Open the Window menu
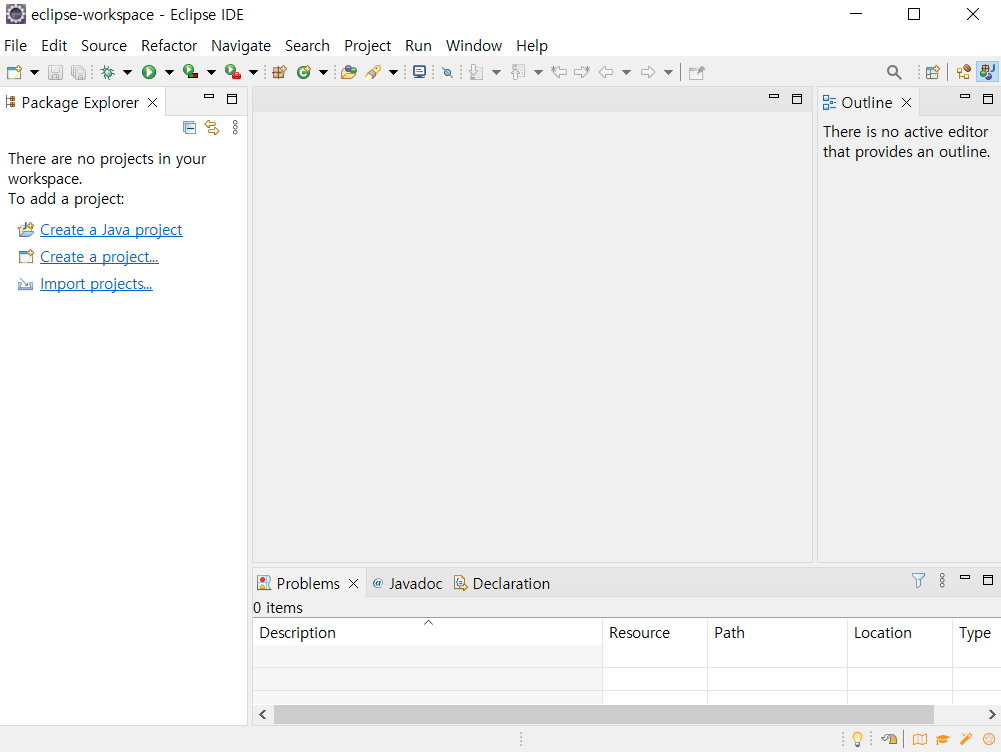The image size is (1001, 752). 474,46
